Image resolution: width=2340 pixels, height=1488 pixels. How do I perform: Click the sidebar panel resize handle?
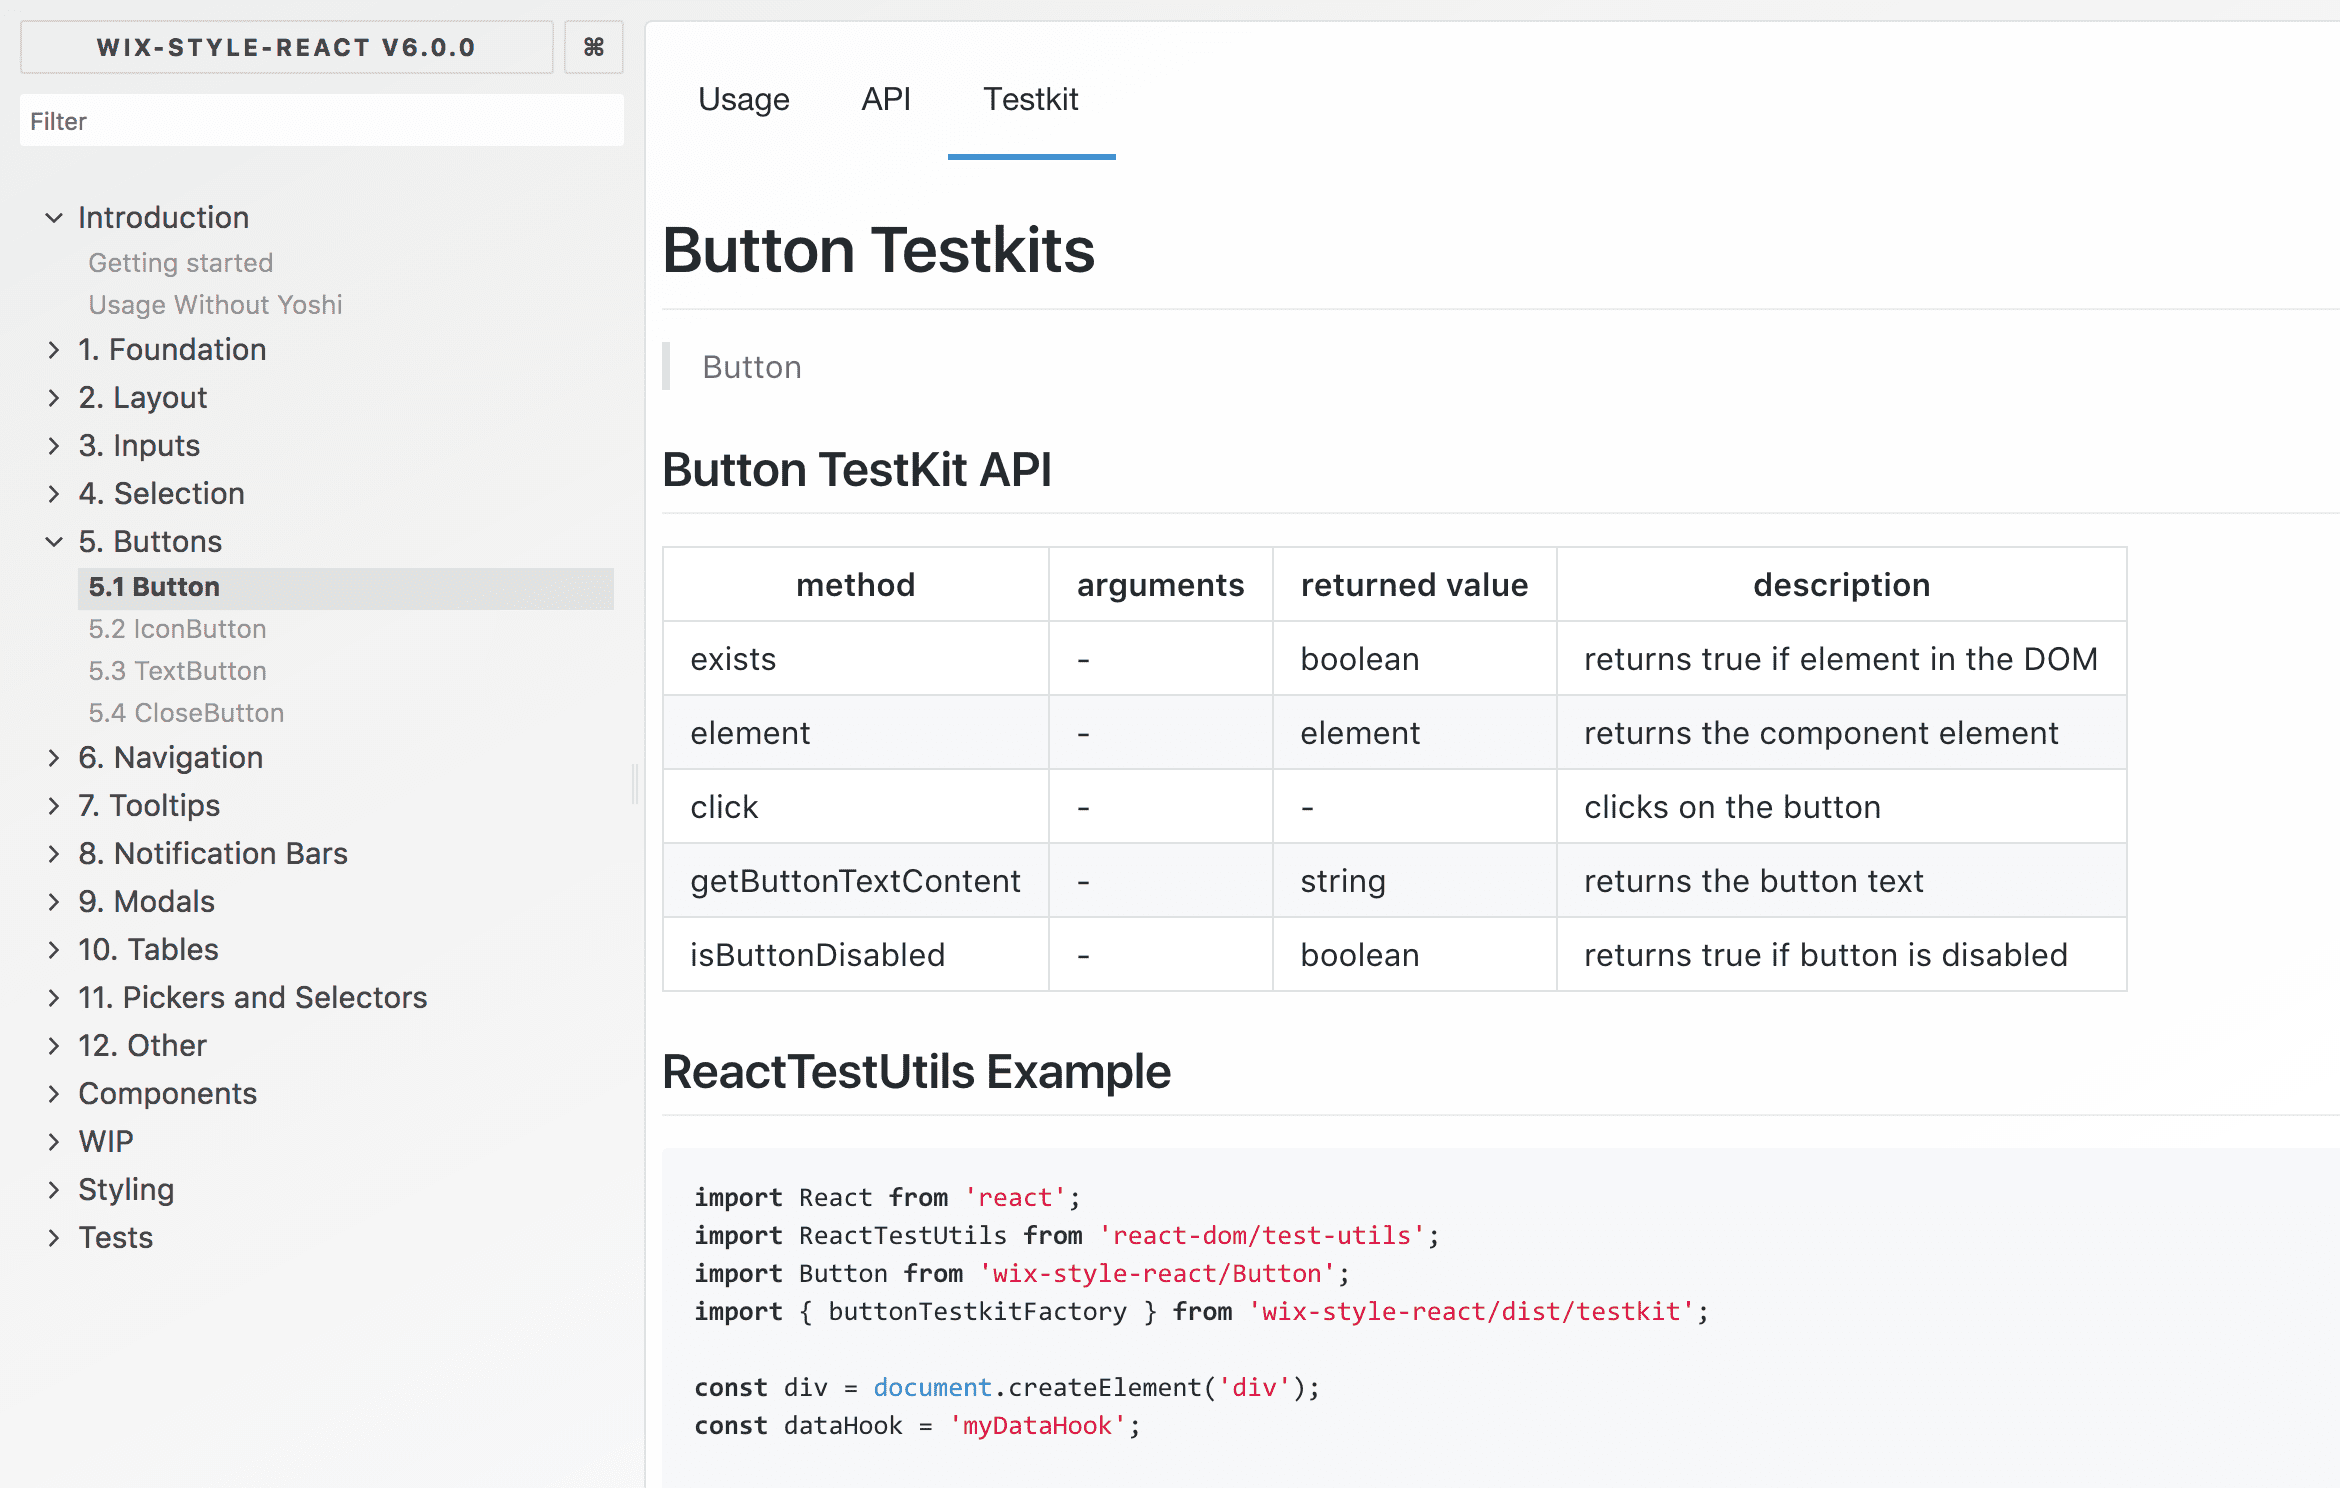(635, 784)
